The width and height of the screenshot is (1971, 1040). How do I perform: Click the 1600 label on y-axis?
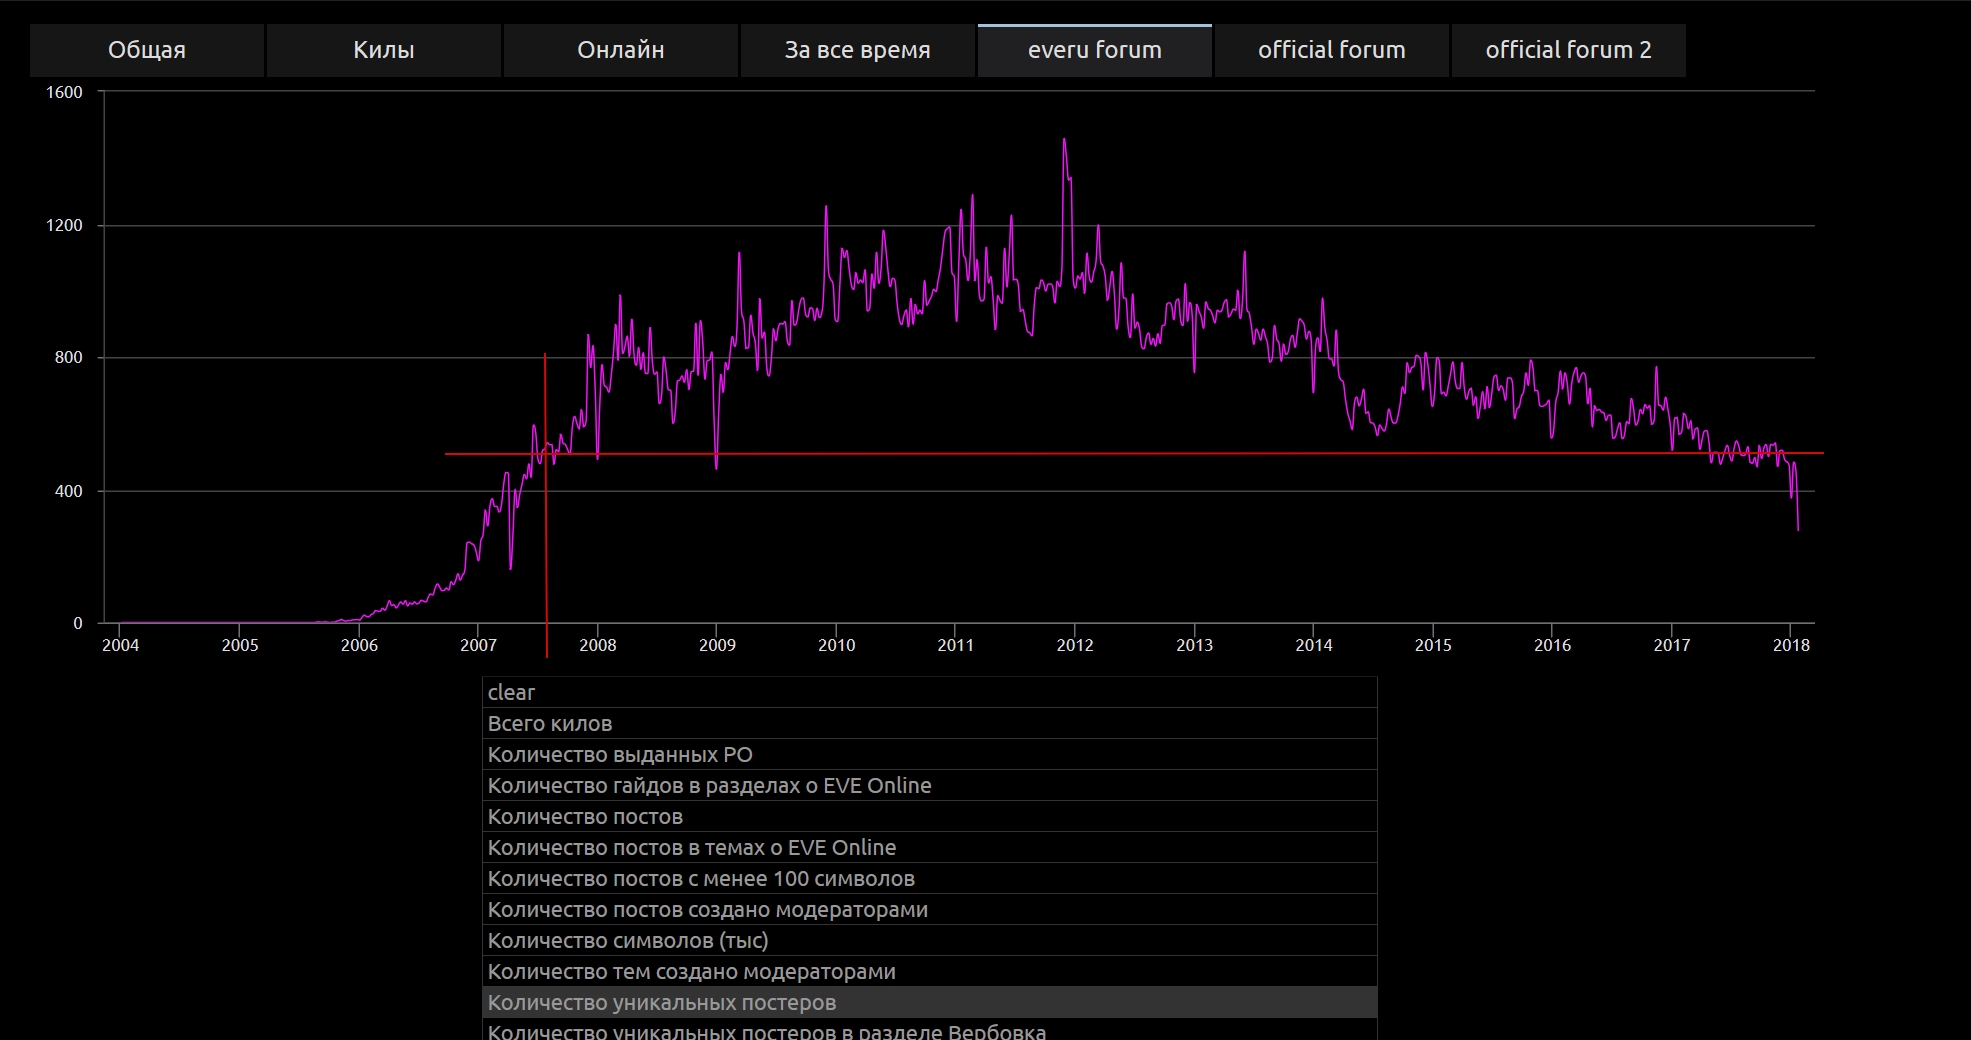(64, 92)
